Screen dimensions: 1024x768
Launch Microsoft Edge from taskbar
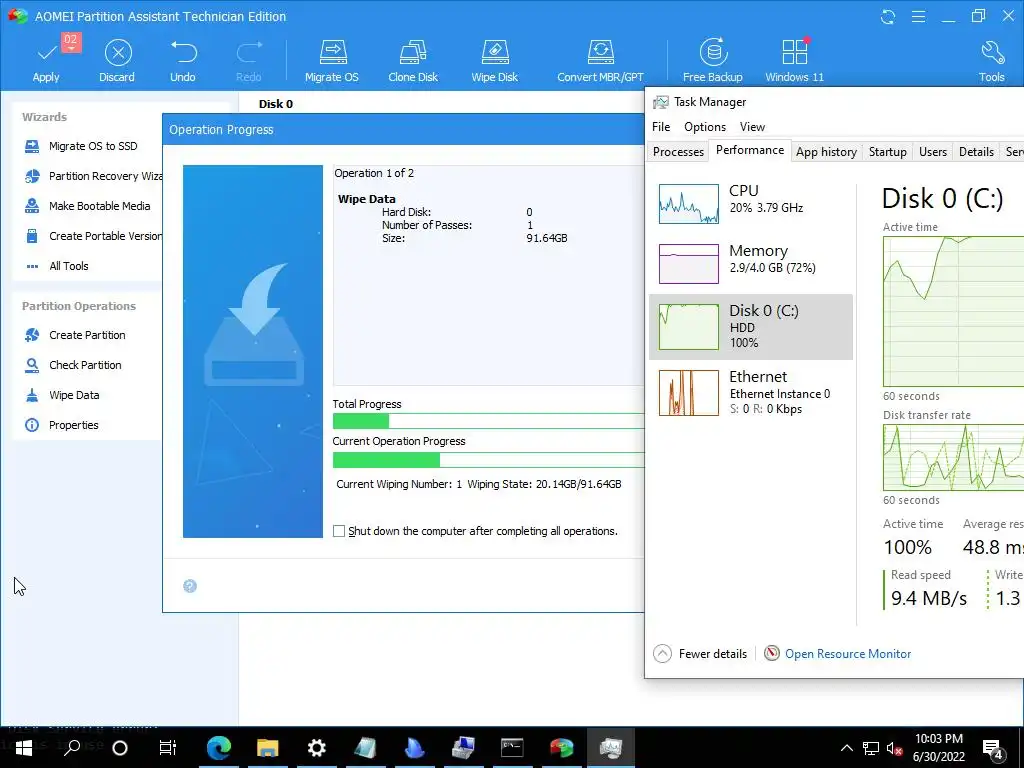219,747
